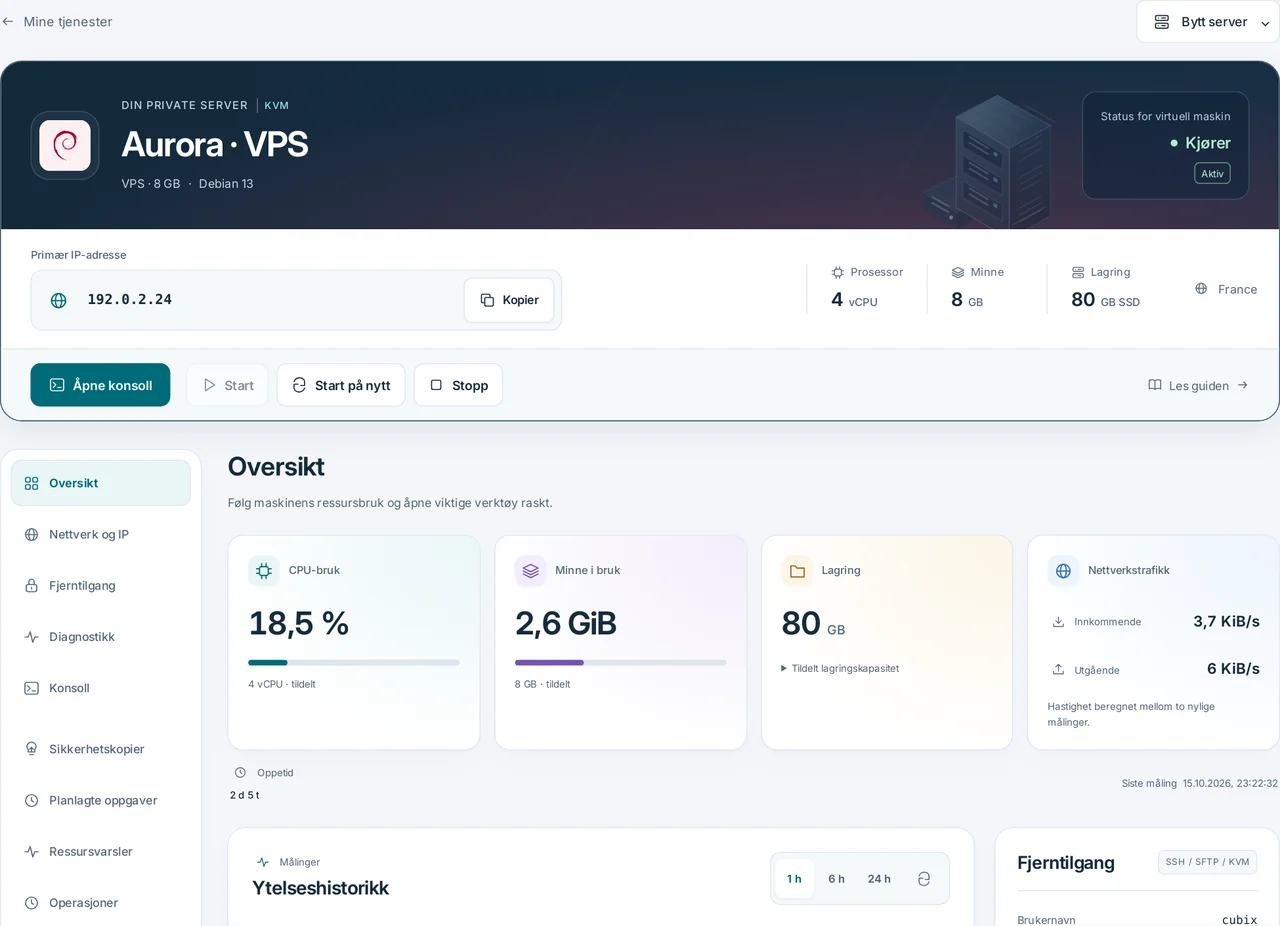
Task: Click the 2 d 5 t uptime value
Action: [x=245, y=795]
